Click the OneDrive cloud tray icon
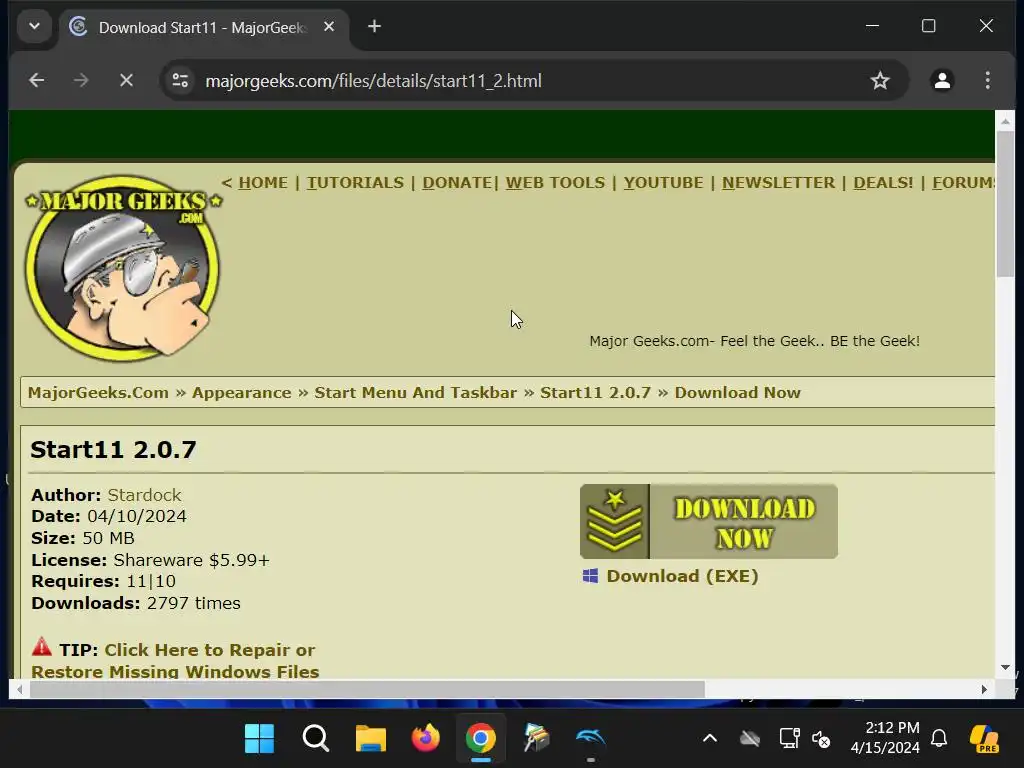The image size is (1024, 768). [750, 739]
